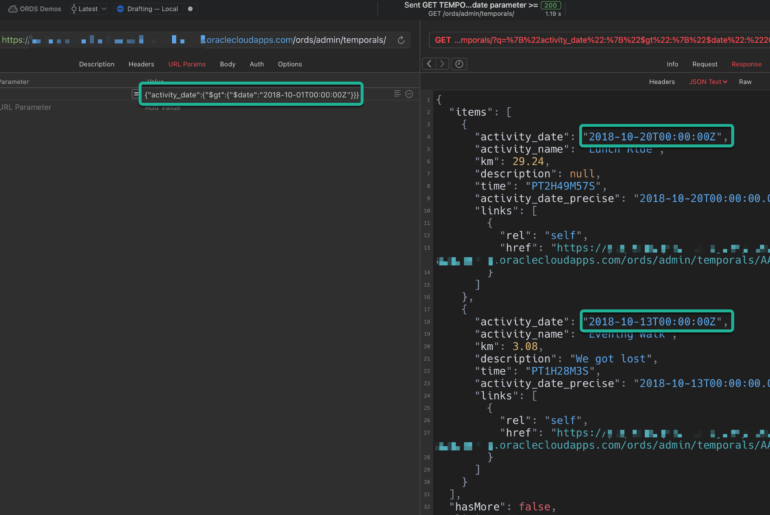Click the red GET request summary bar
The height and width of the screenshot is (515, 770).
click(600, 40)
